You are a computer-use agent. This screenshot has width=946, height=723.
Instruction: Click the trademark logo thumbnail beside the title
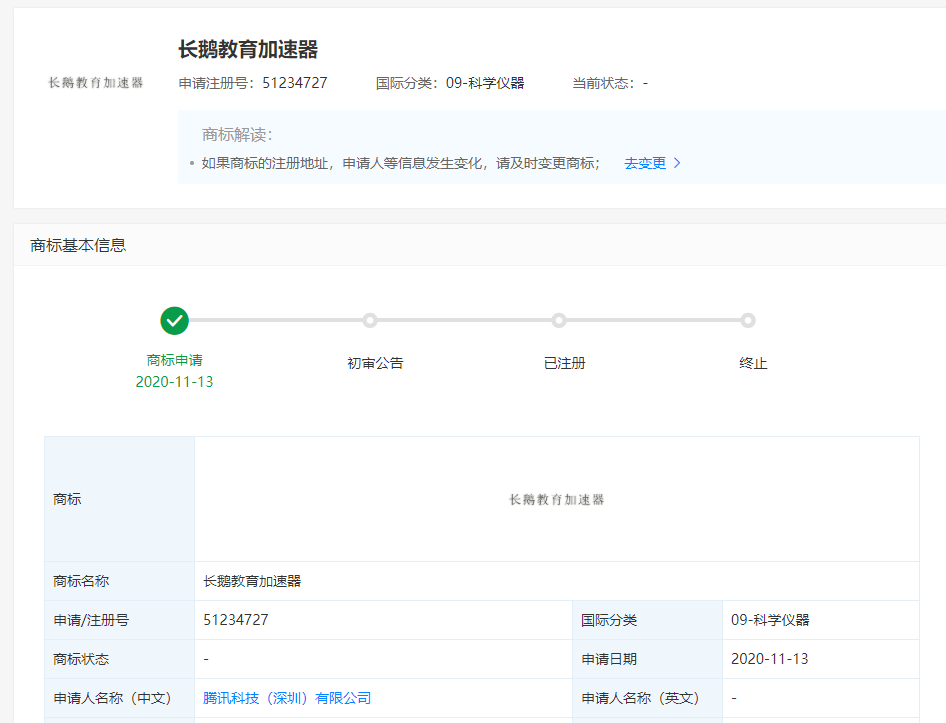pyautogui.click(x=96, y=83)
